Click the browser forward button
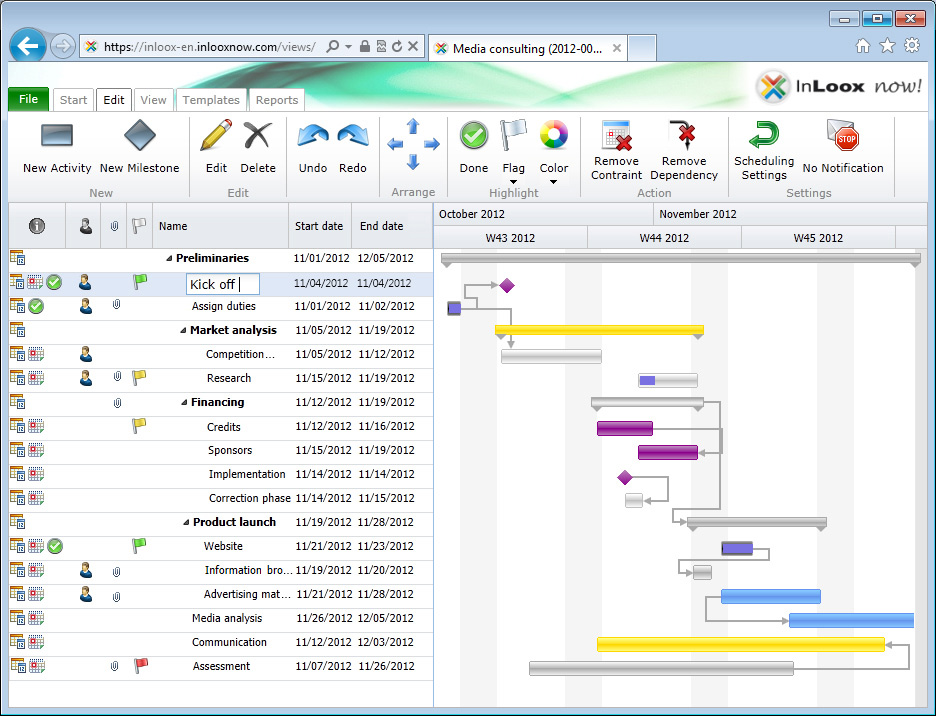Image resolution: width=936 pixels, height=716 pixels. point(62,46)
